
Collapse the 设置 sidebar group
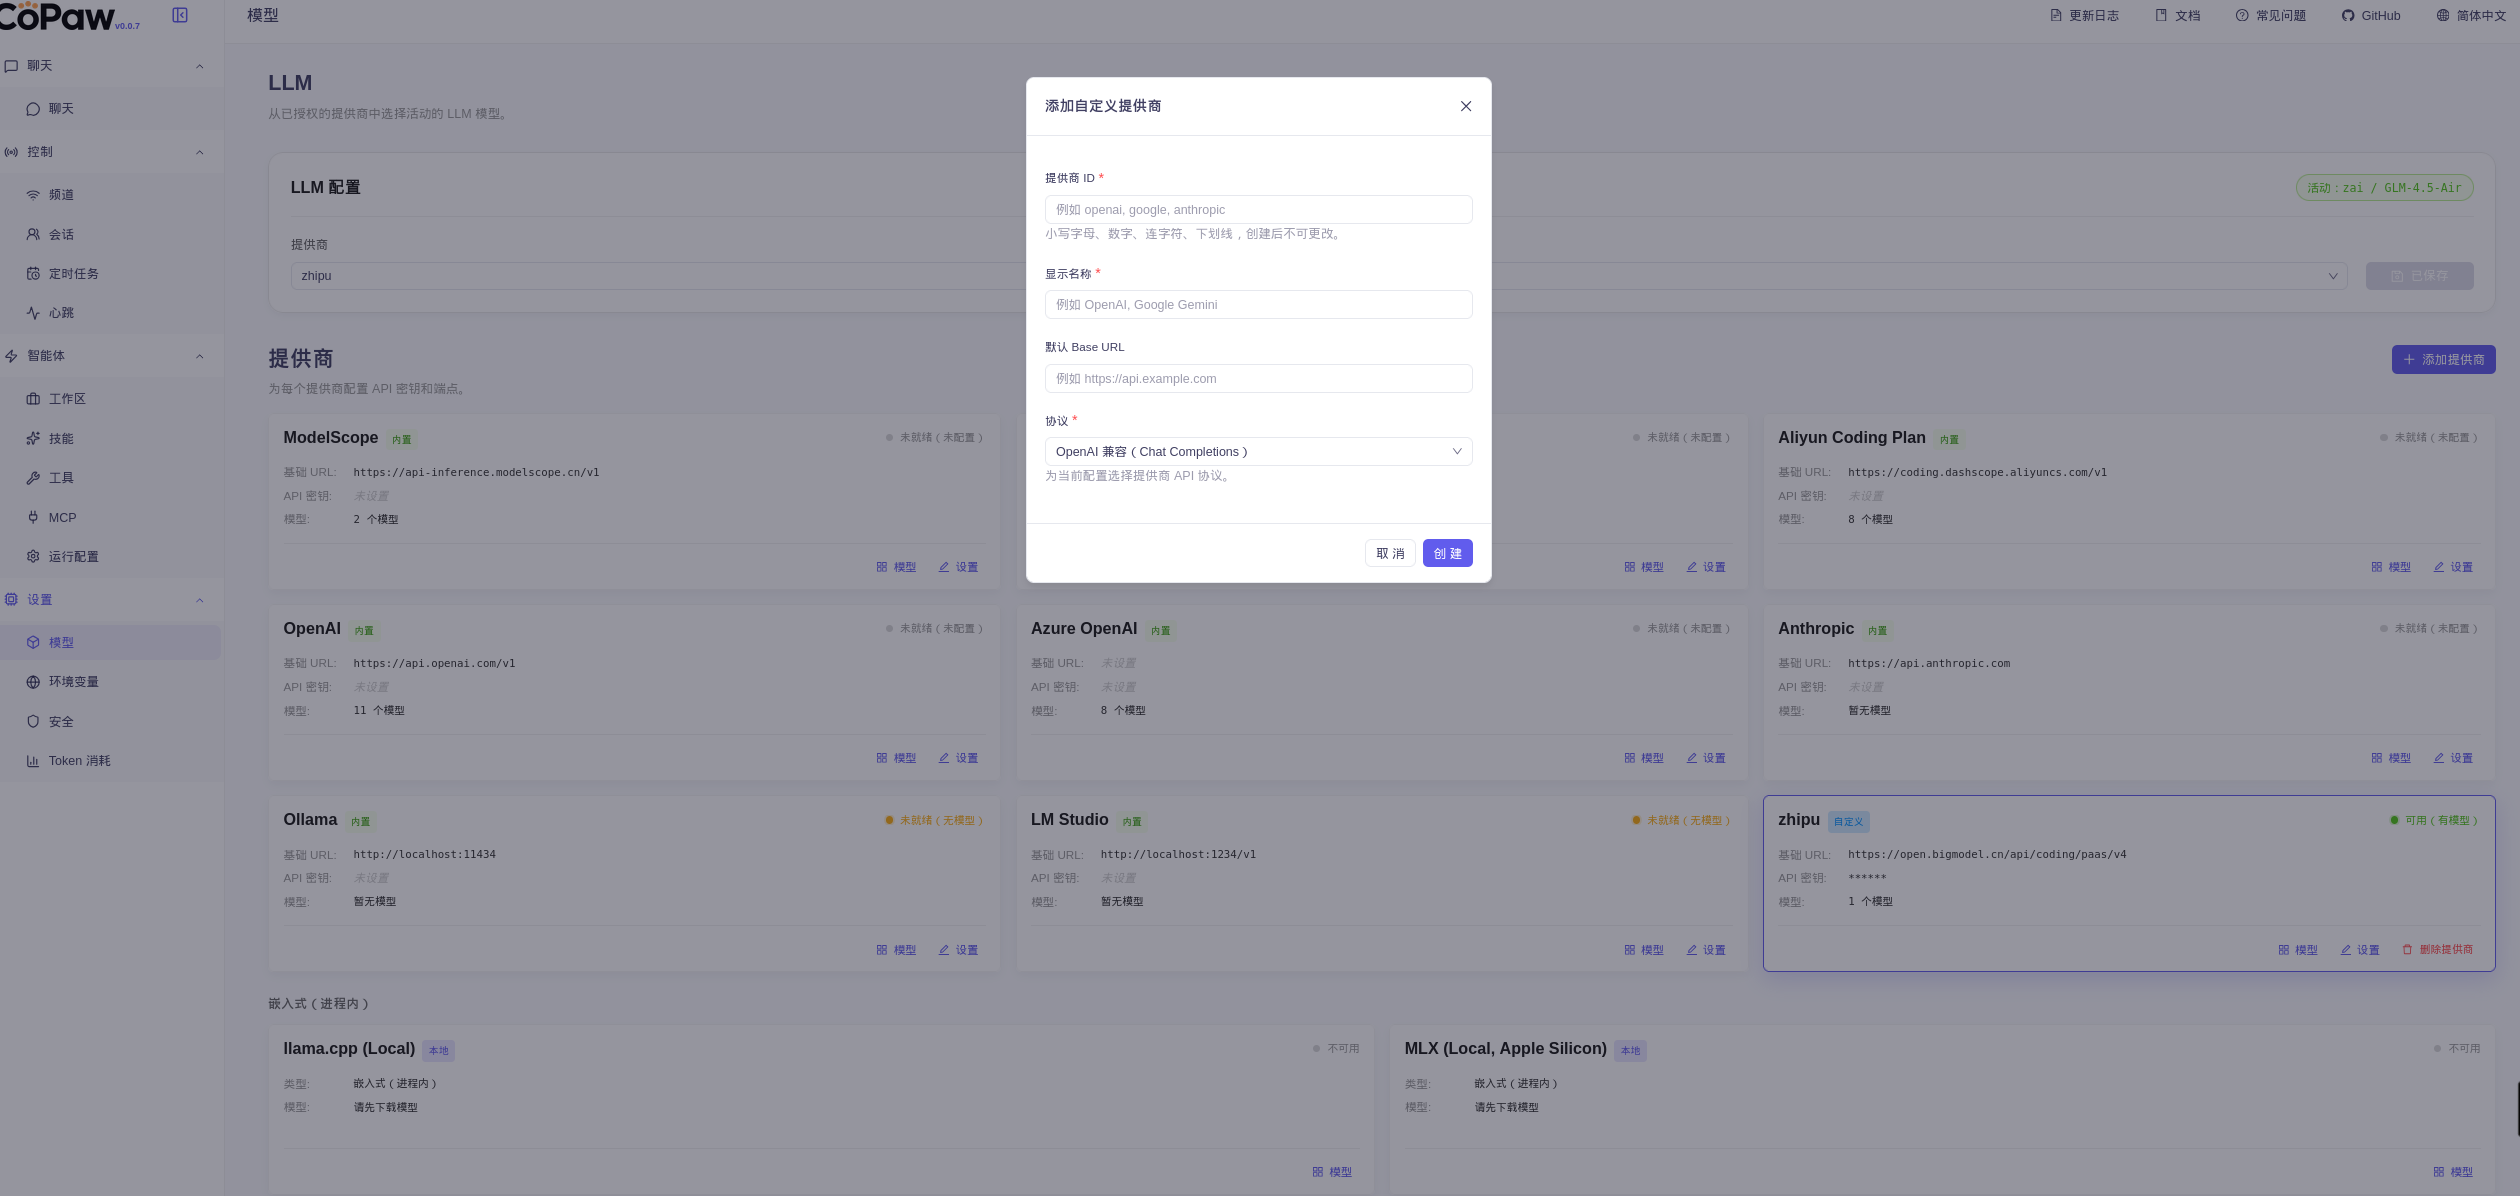point(199,600)
